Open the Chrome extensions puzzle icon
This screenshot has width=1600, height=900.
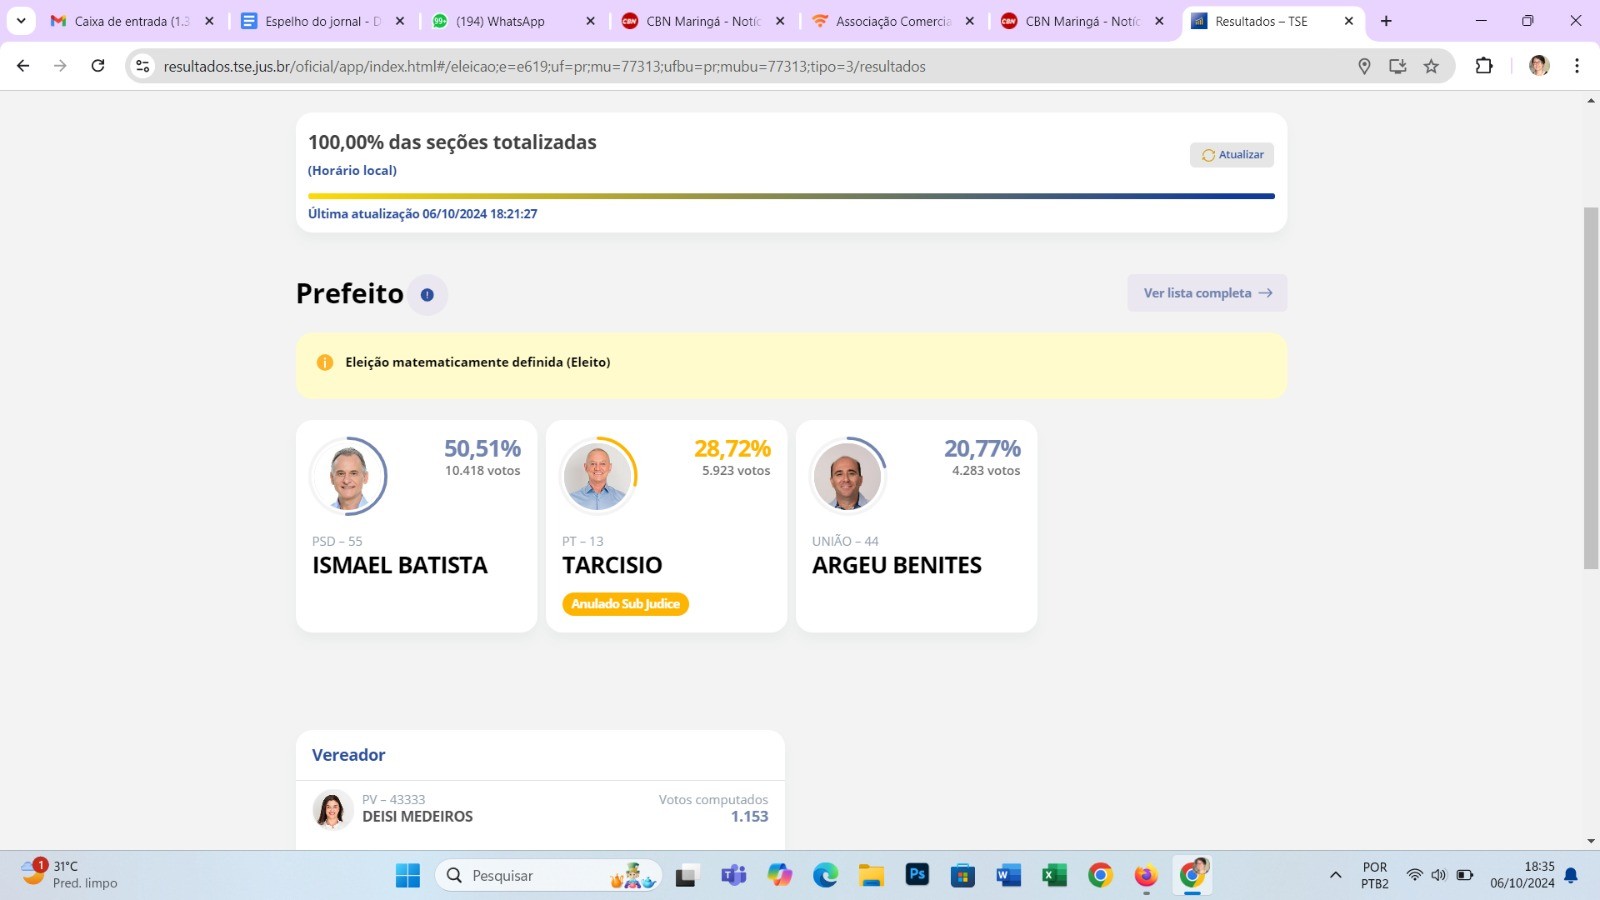click(x=1484, y=66)
